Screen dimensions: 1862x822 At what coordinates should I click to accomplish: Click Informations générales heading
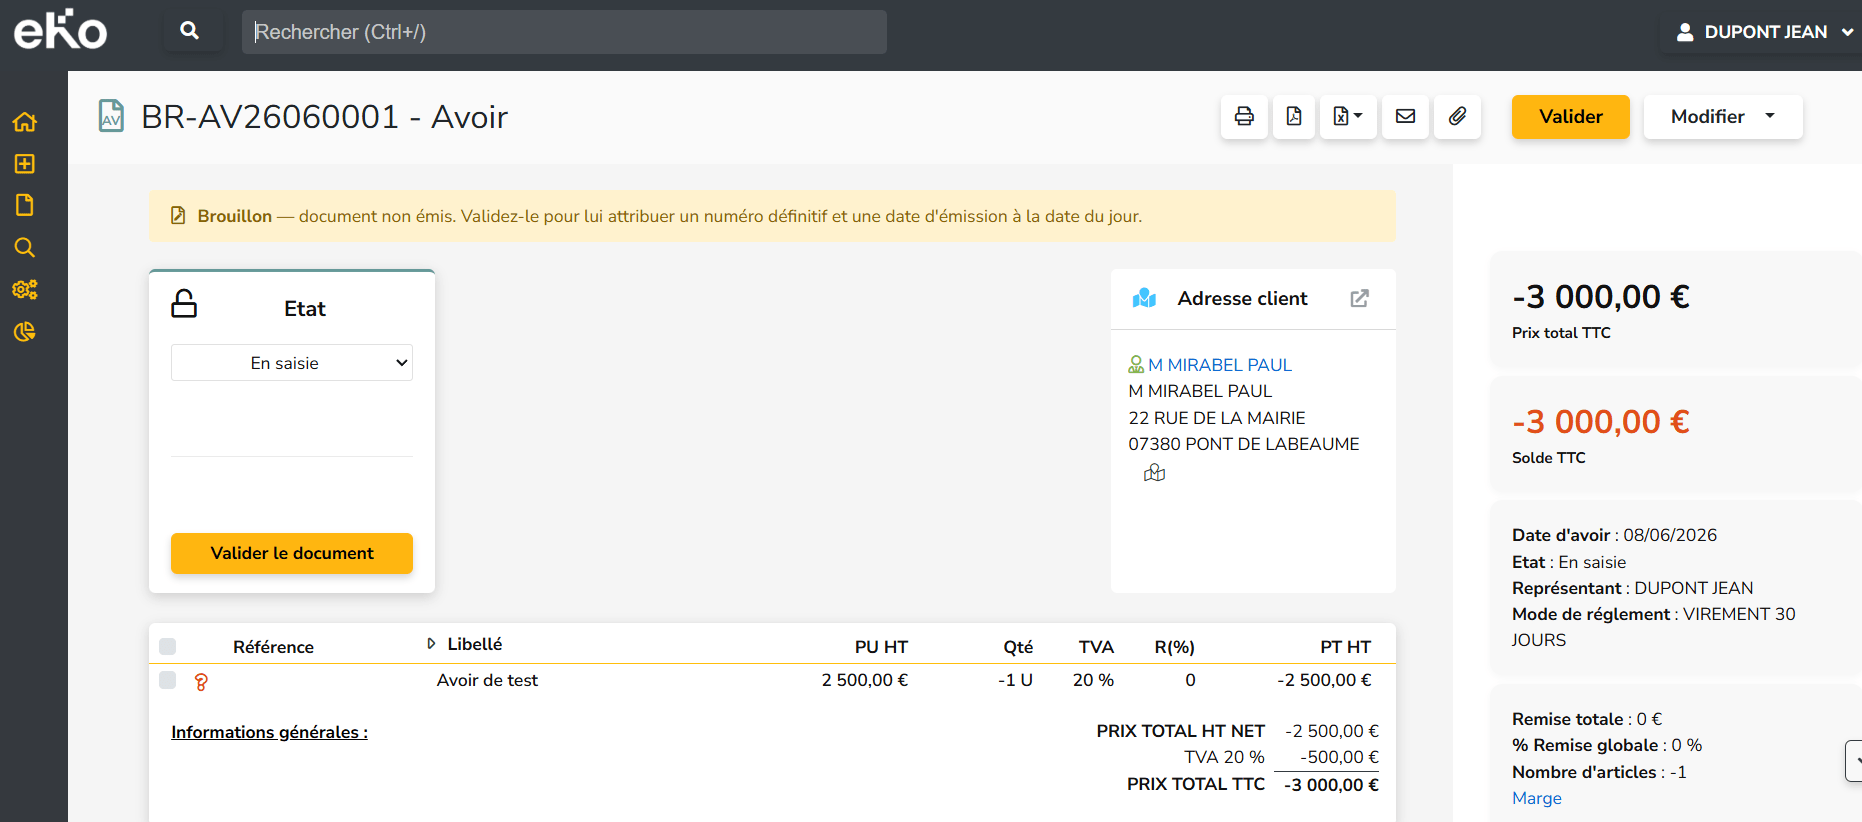tap(270, 732)
